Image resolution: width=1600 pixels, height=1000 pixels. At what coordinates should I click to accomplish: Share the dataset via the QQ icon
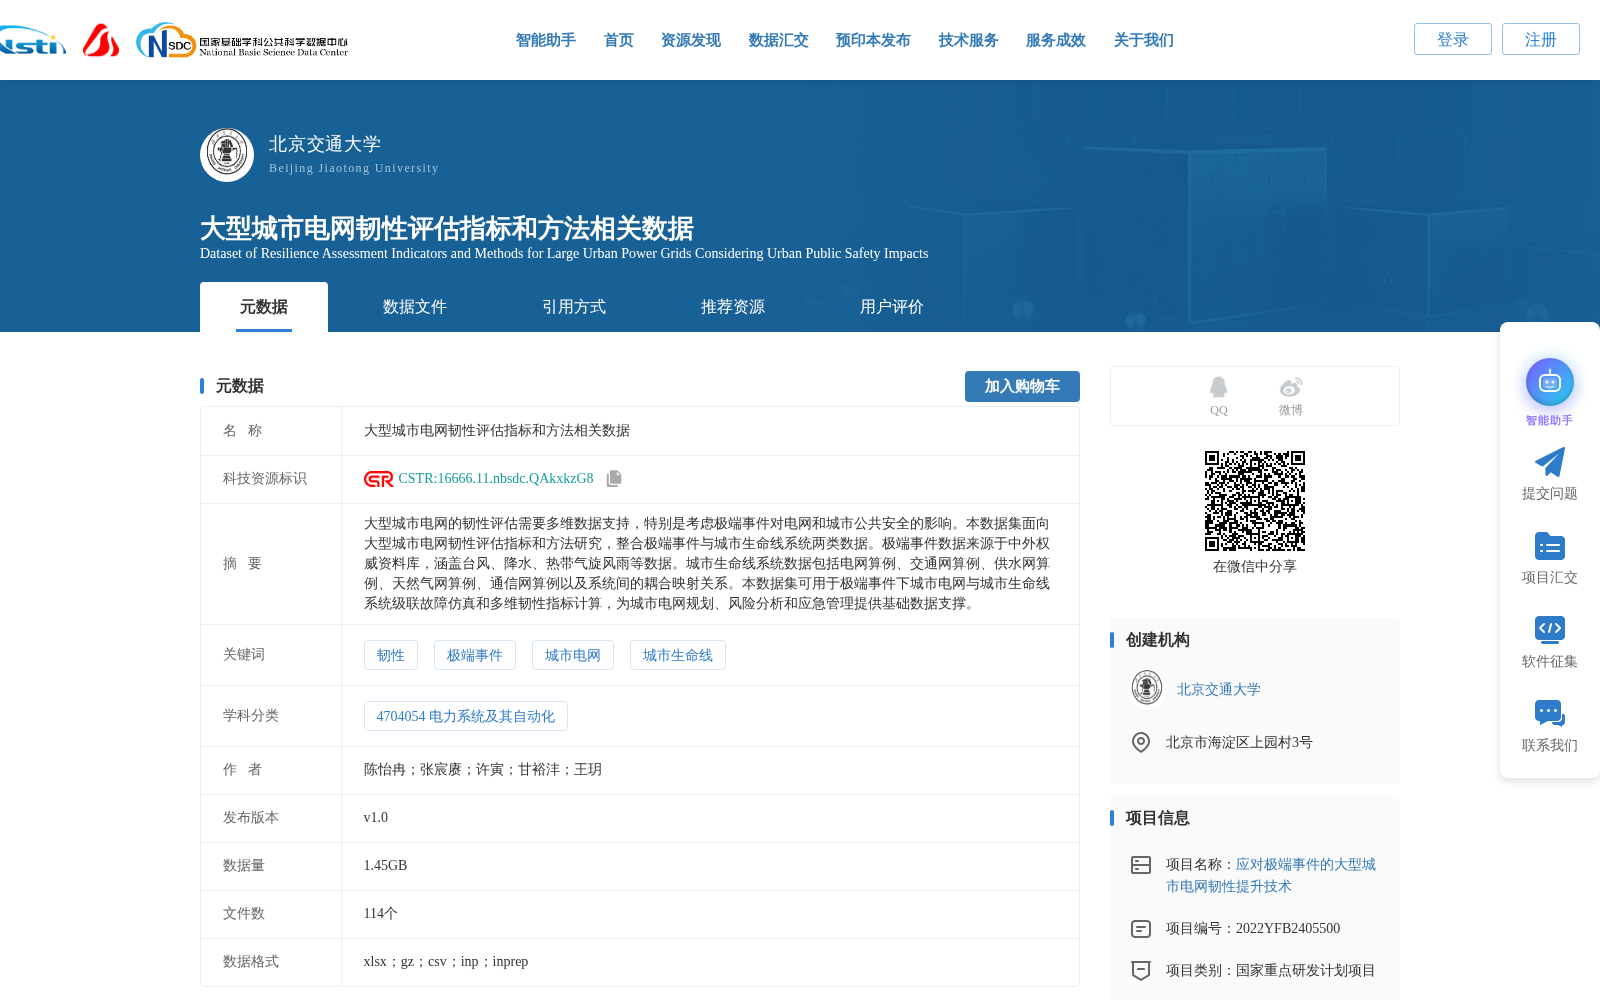coord(1218,387)
